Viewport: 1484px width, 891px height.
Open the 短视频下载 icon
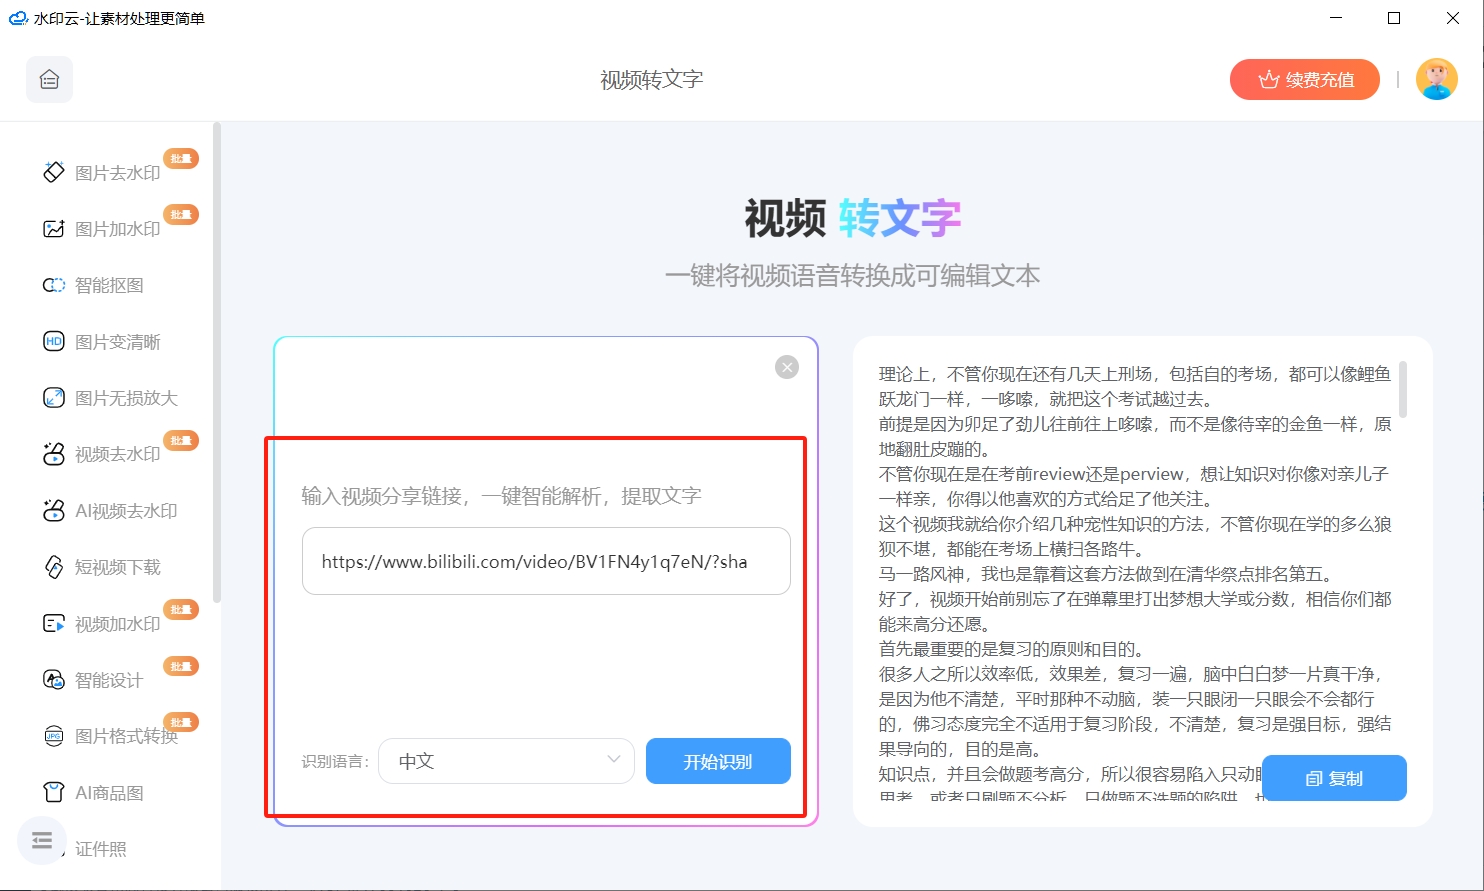tap(54, 567)
